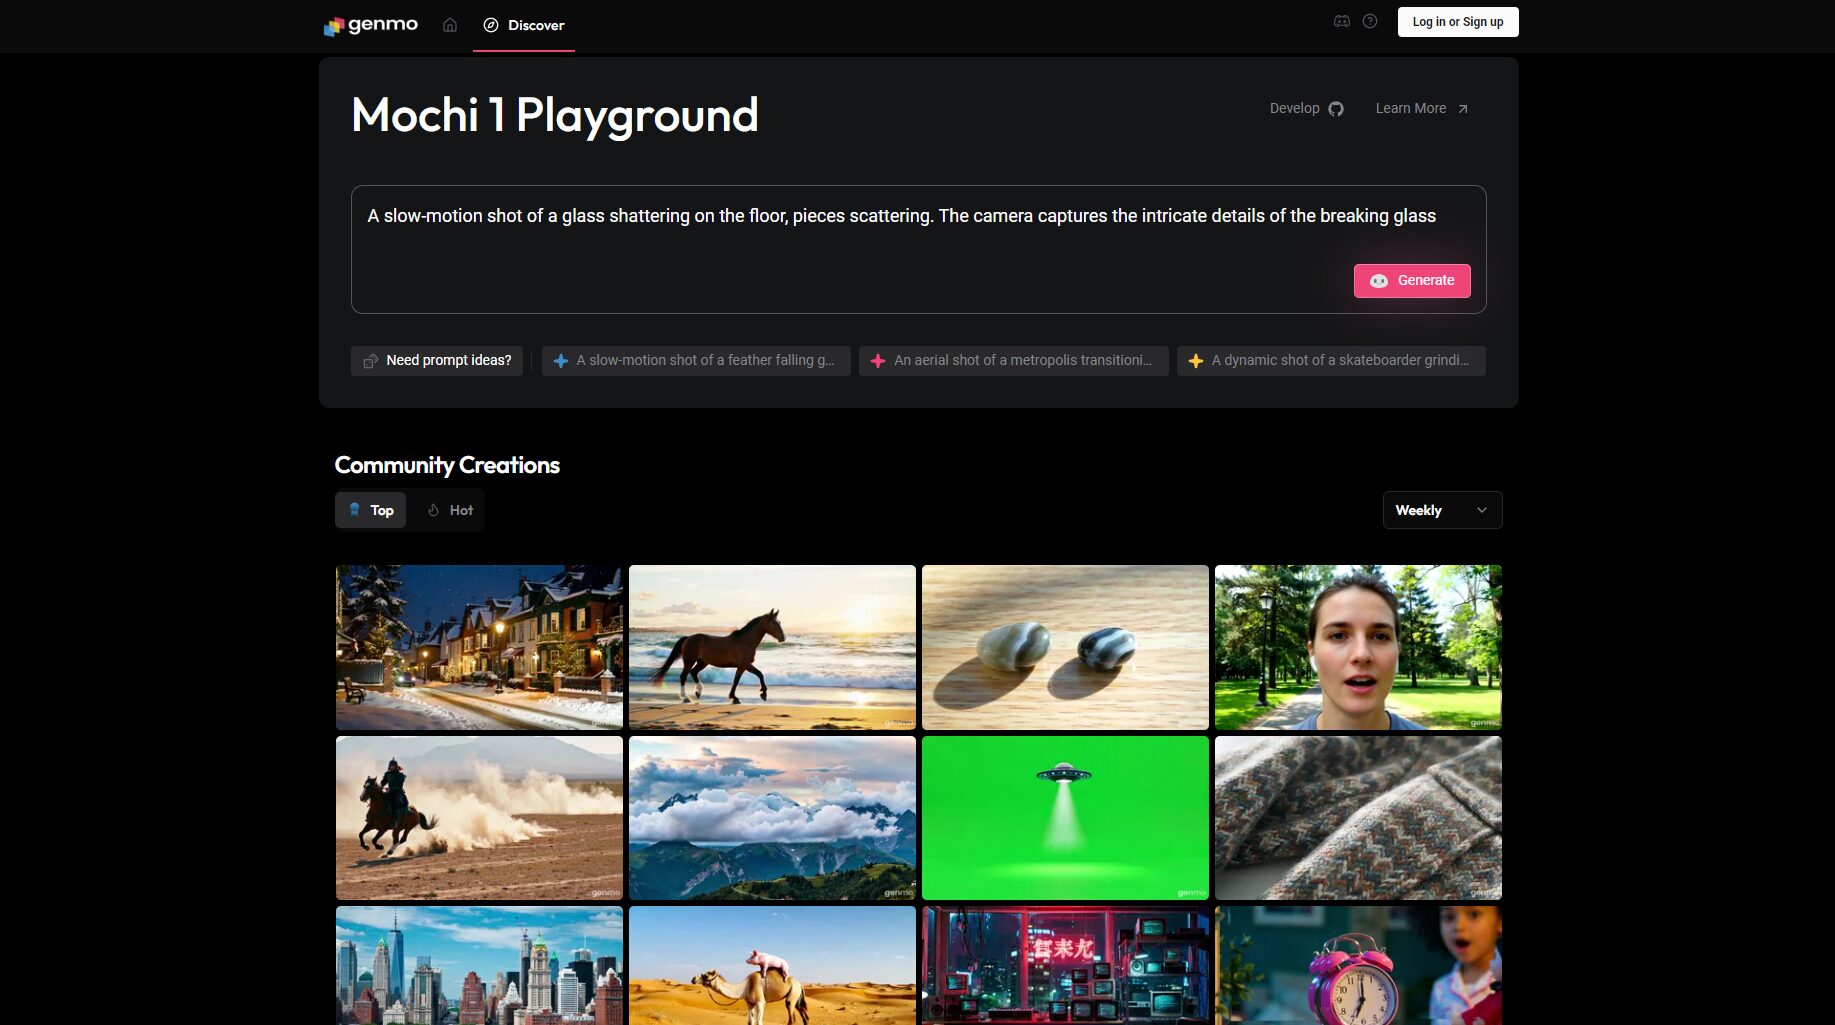This screenshot has width=1835, height=1025.
Task: Open the help question mark icon
Action: (x=1370, y=22)
